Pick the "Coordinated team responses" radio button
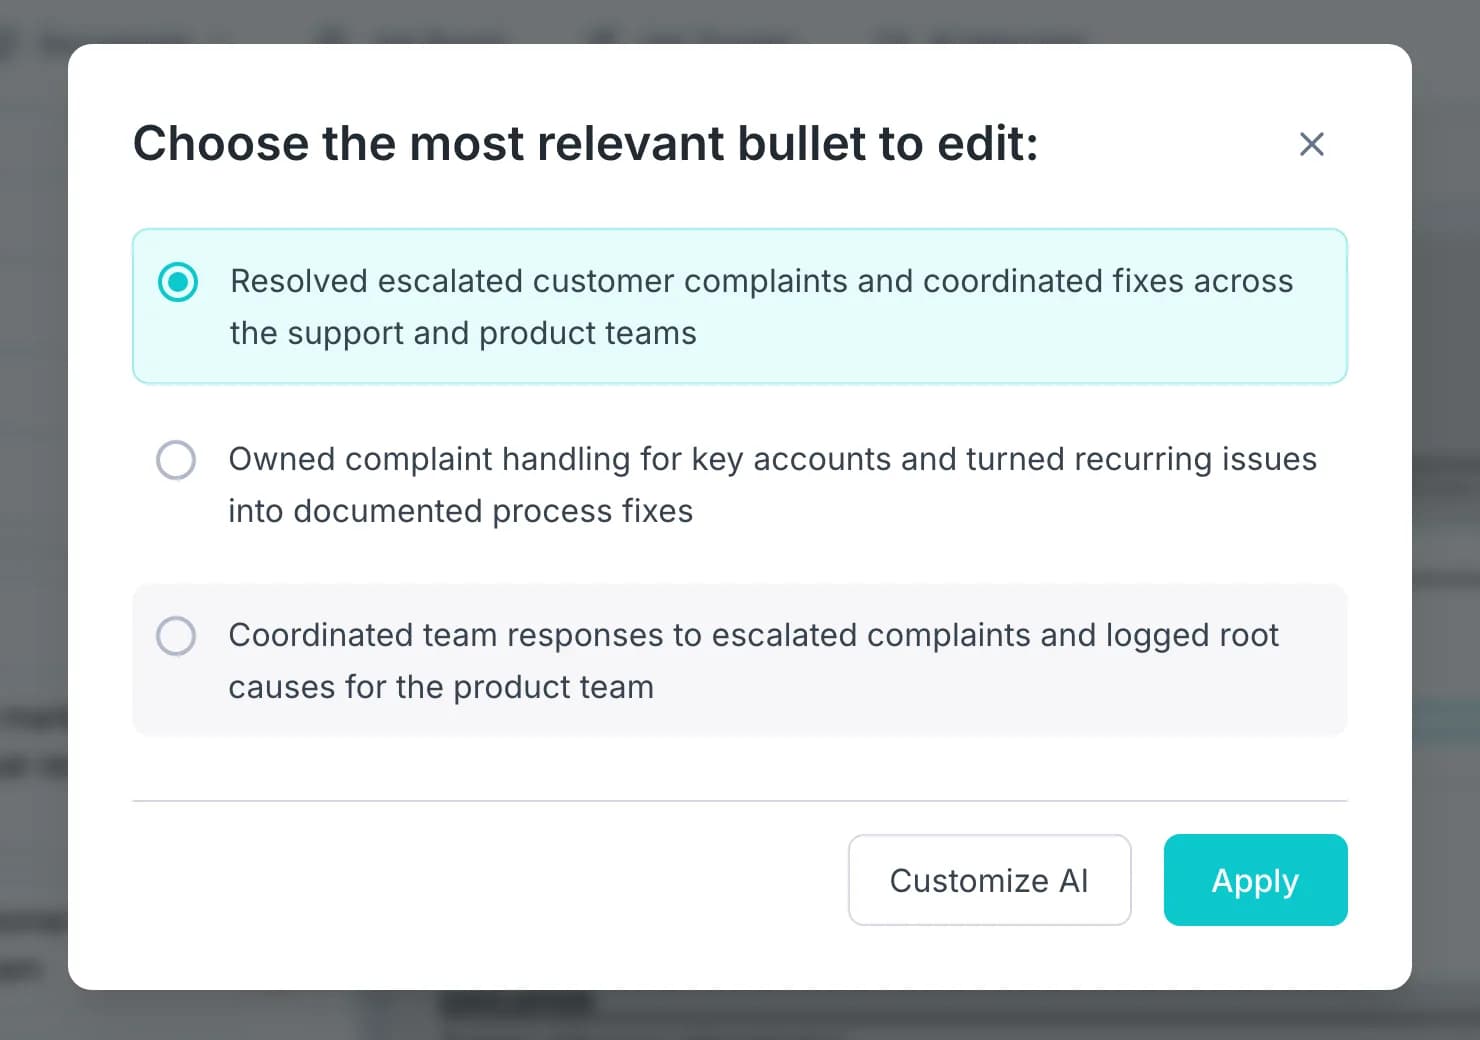 click(x=176, y=636)
